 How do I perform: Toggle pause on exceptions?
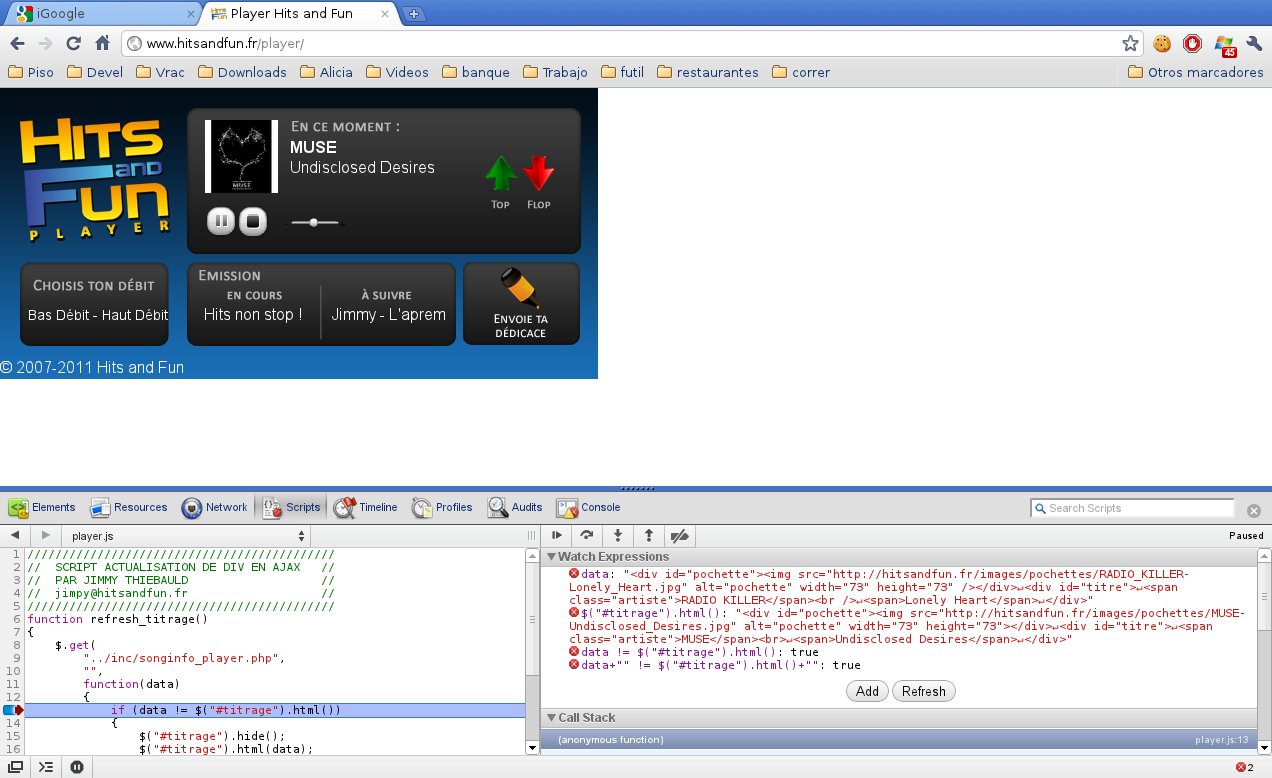tap(77, 767)
